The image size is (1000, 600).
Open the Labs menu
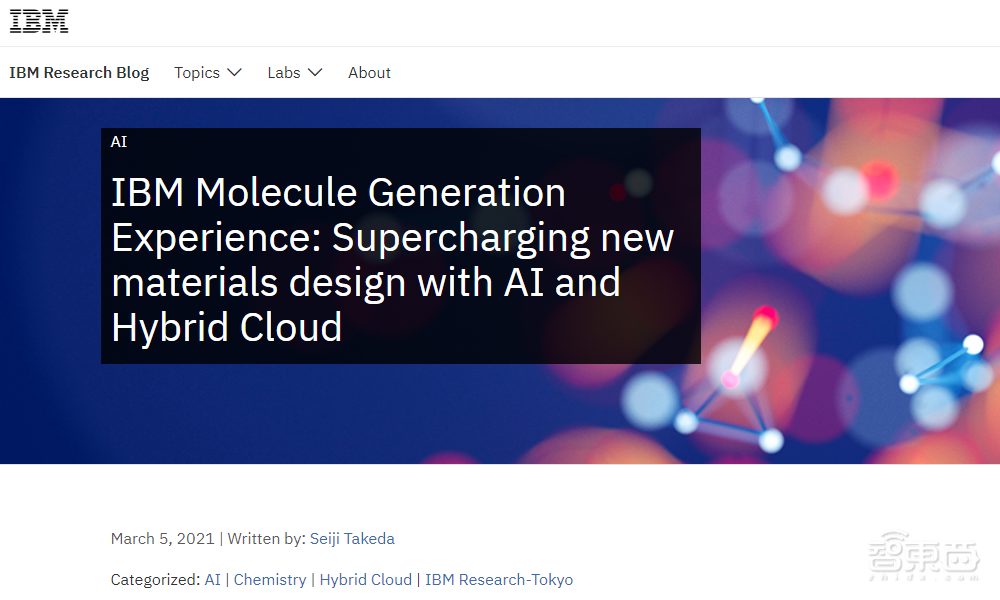[284, 73]
